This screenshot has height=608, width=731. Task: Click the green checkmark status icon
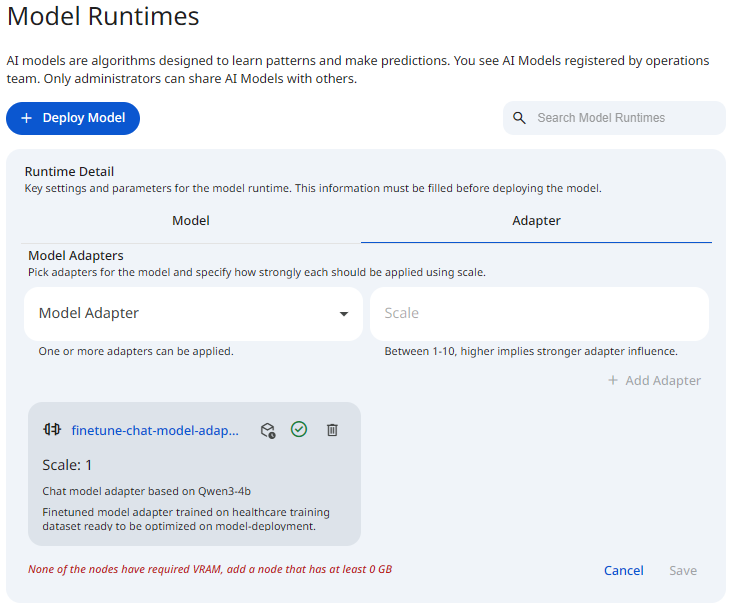(299, 429)
